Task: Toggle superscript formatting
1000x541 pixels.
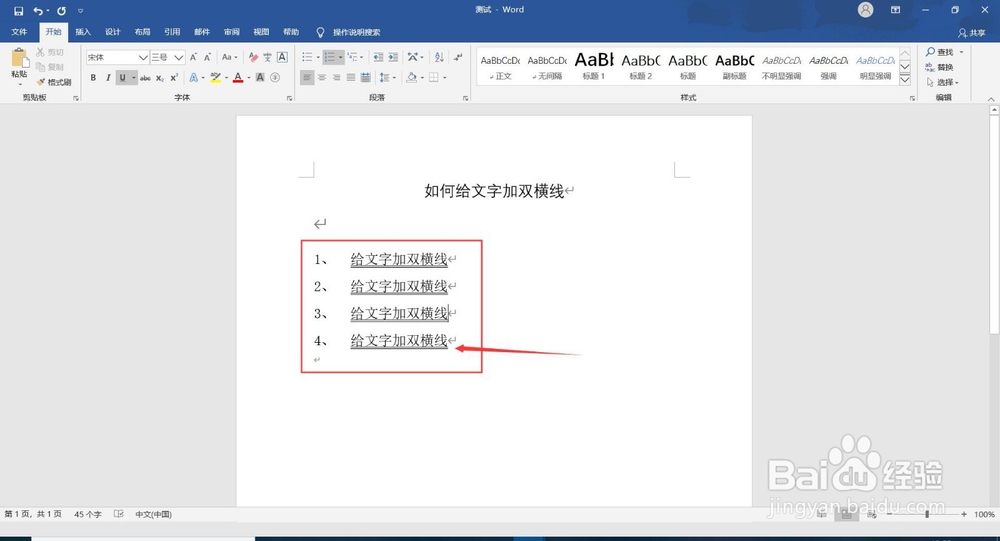Action: coord(173,78)
